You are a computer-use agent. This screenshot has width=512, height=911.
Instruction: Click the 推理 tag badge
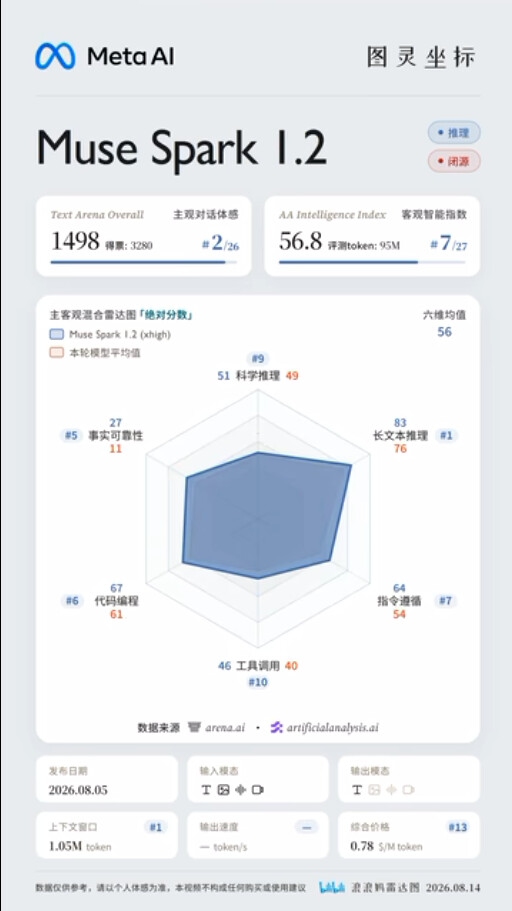click(x=454, y=132)
